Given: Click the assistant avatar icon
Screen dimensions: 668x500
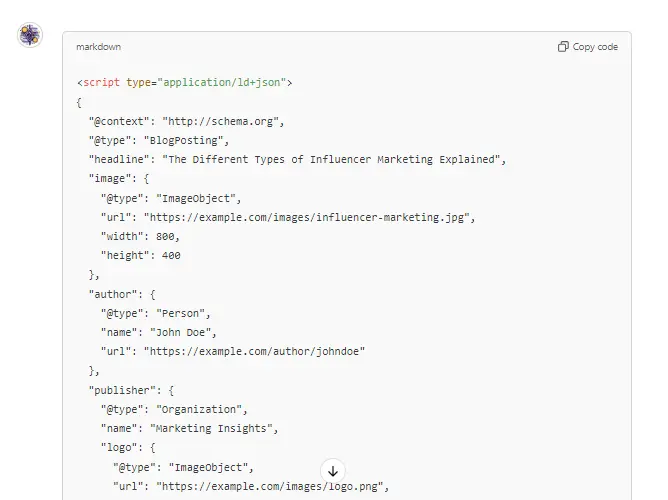Looking at the screenshot, I should coord(30,36).
